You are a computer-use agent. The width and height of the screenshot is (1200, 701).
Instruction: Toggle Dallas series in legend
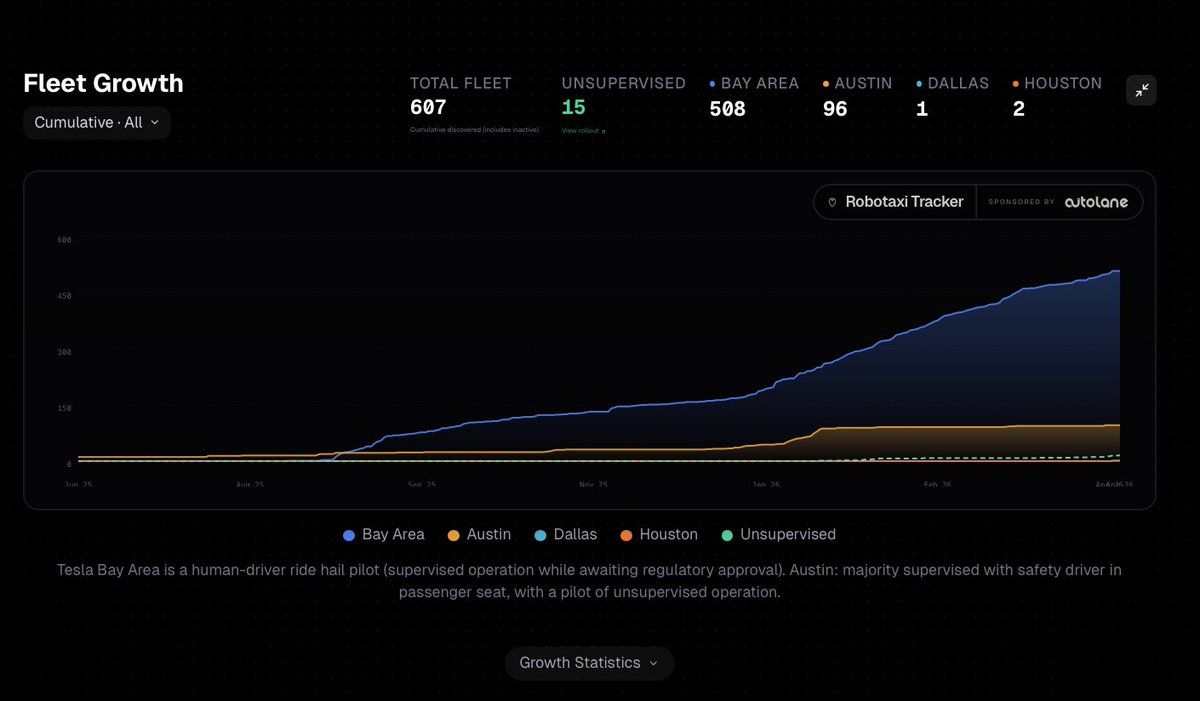564,535
